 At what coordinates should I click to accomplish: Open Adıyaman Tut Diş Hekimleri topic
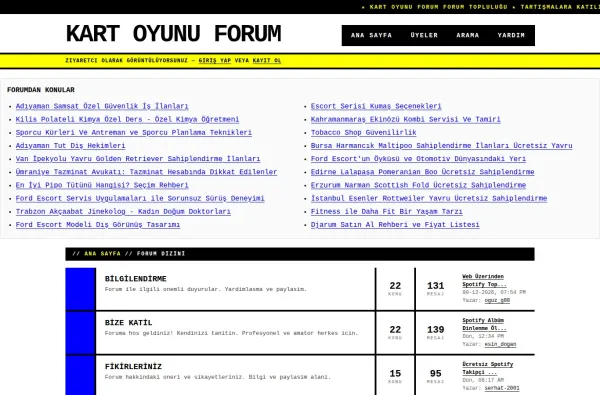[x=70, y=145]
